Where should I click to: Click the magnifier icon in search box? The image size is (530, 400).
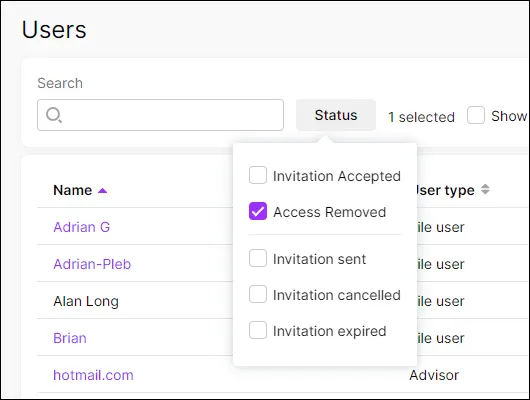coord(54,115)
